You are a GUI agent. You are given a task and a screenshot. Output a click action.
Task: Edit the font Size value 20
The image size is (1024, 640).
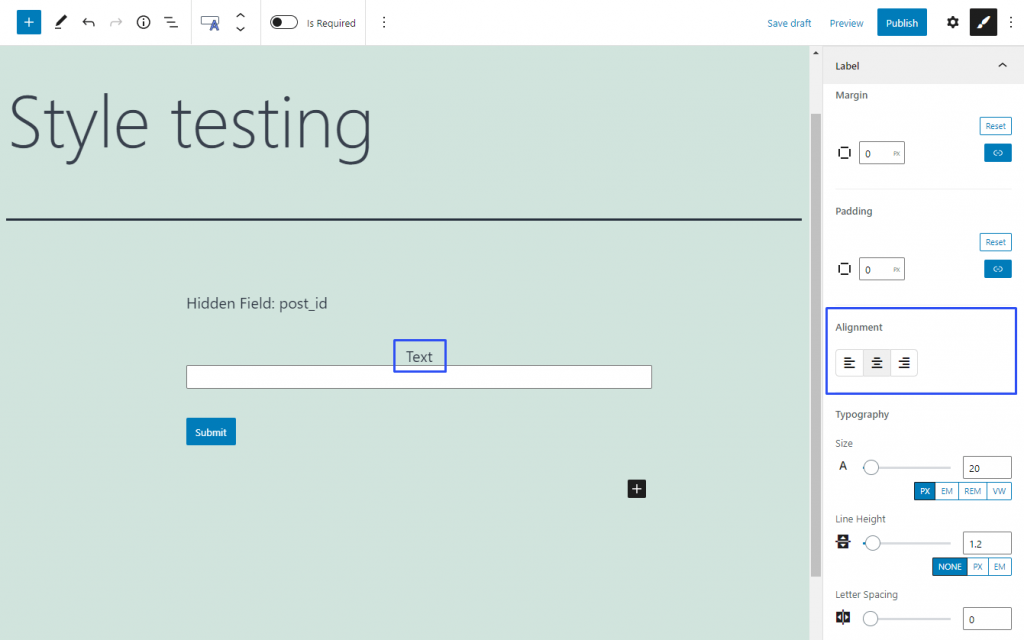coord(987,468)
